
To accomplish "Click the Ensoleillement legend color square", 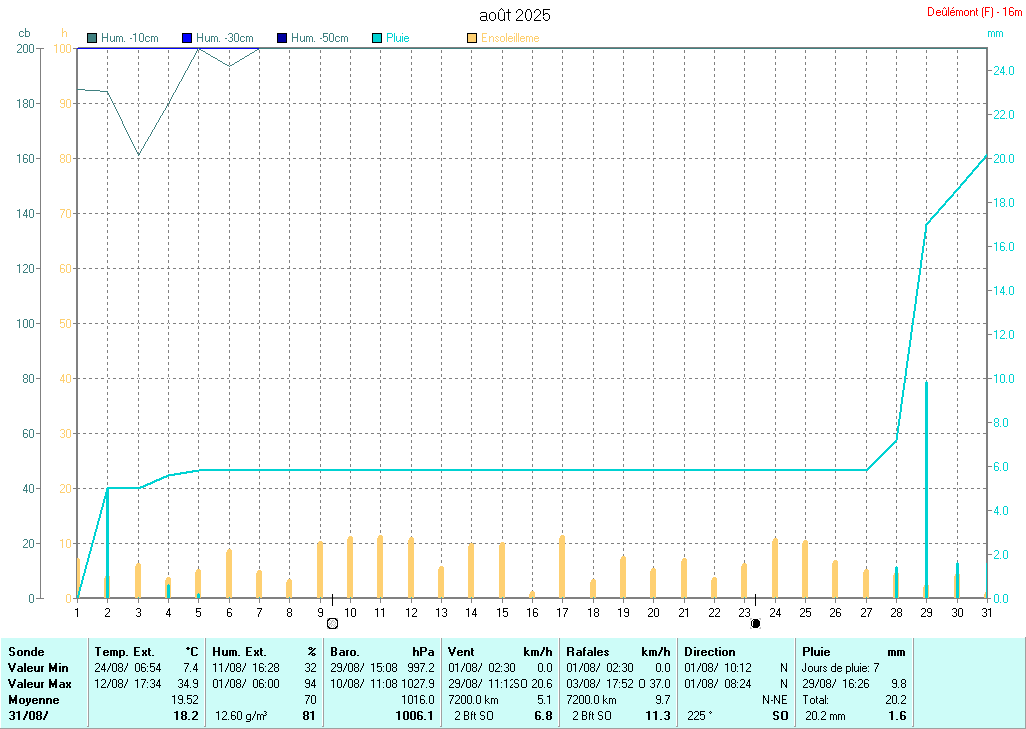I will click(x=472, y=38).
